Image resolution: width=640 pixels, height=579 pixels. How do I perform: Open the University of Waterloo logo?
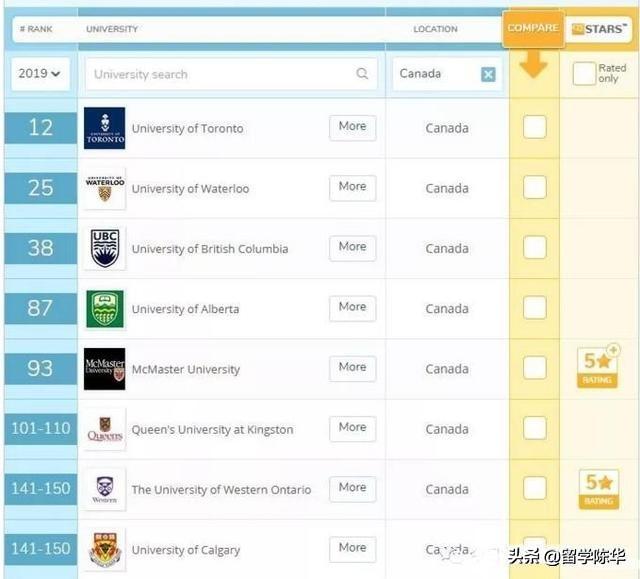coord(104,189)
